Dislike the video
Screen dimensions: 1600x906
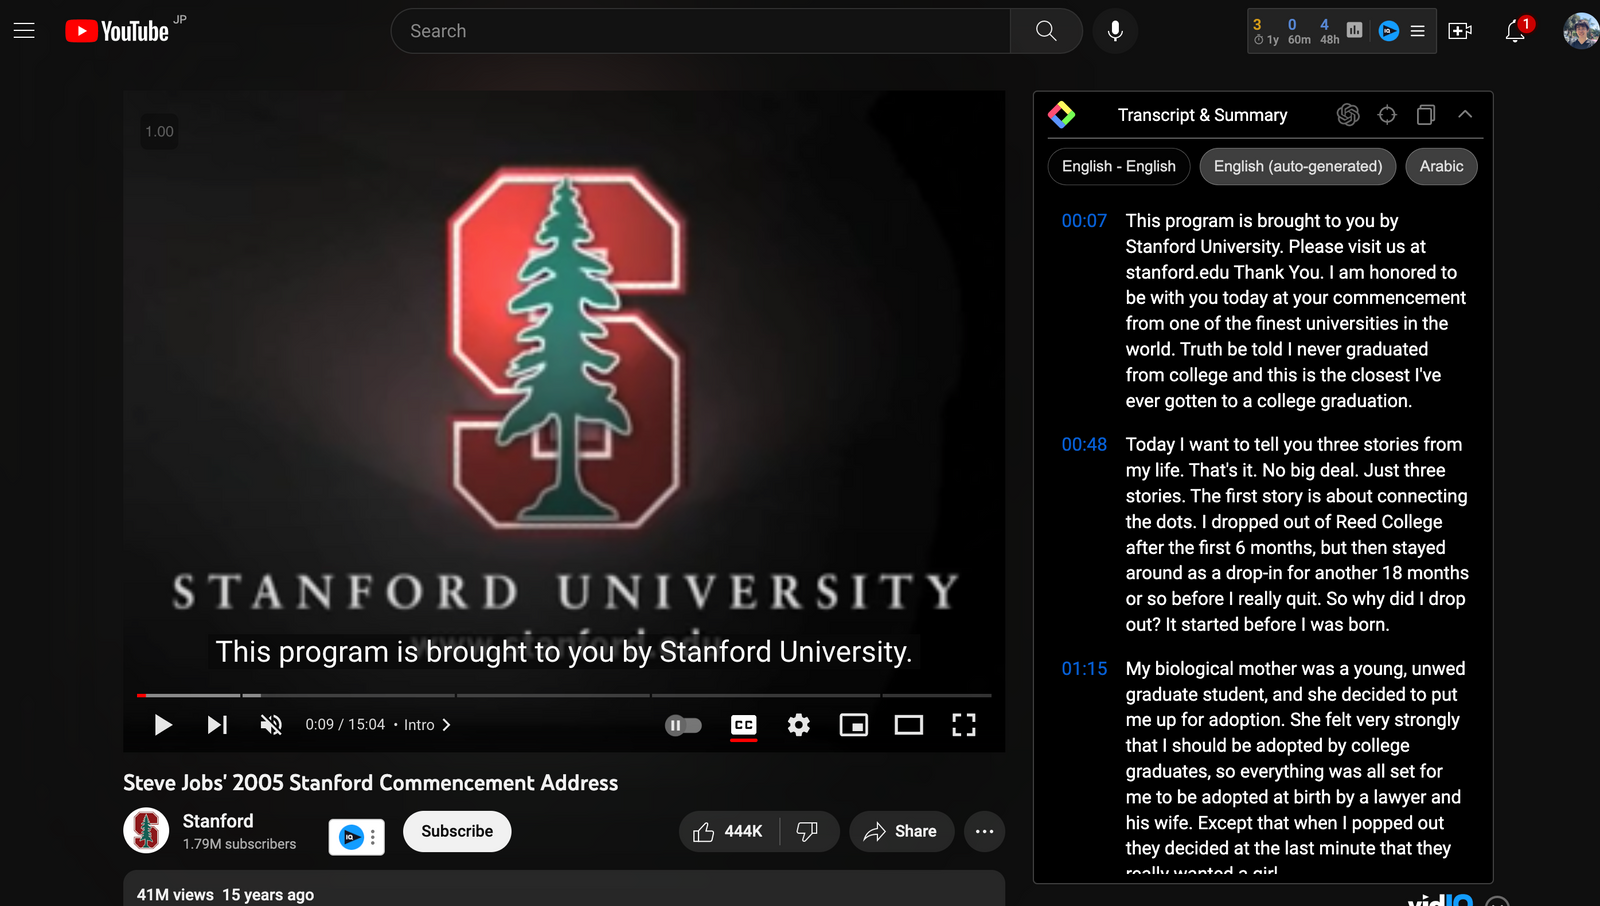click(807, 831)
